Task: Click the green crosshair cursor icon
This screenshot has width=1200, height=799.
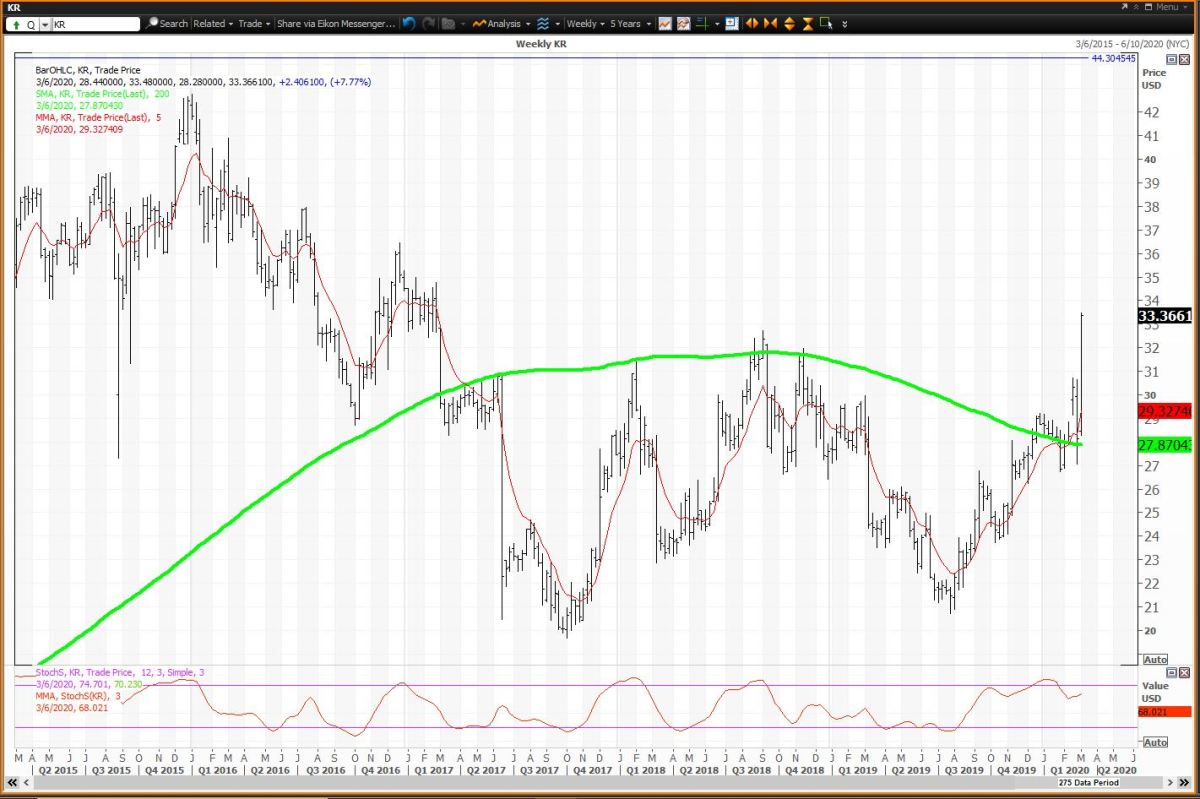Action: (x=703, y=23)
